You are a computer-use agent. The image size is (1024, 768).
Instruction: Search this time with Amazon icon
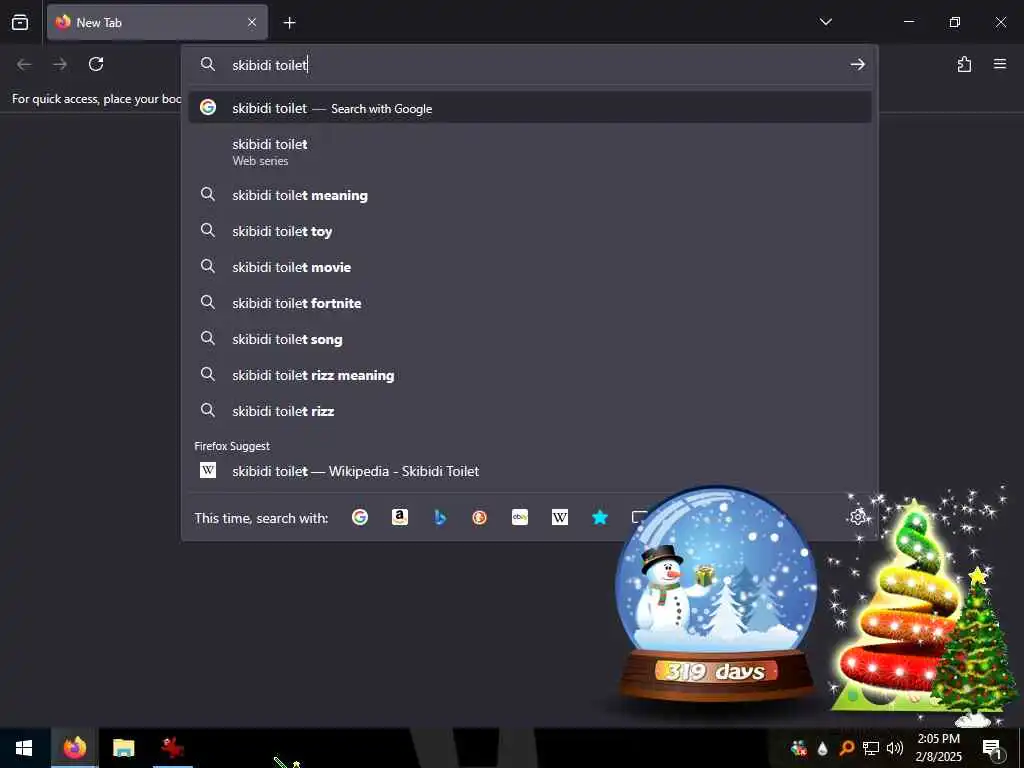(x=400, y=517)
